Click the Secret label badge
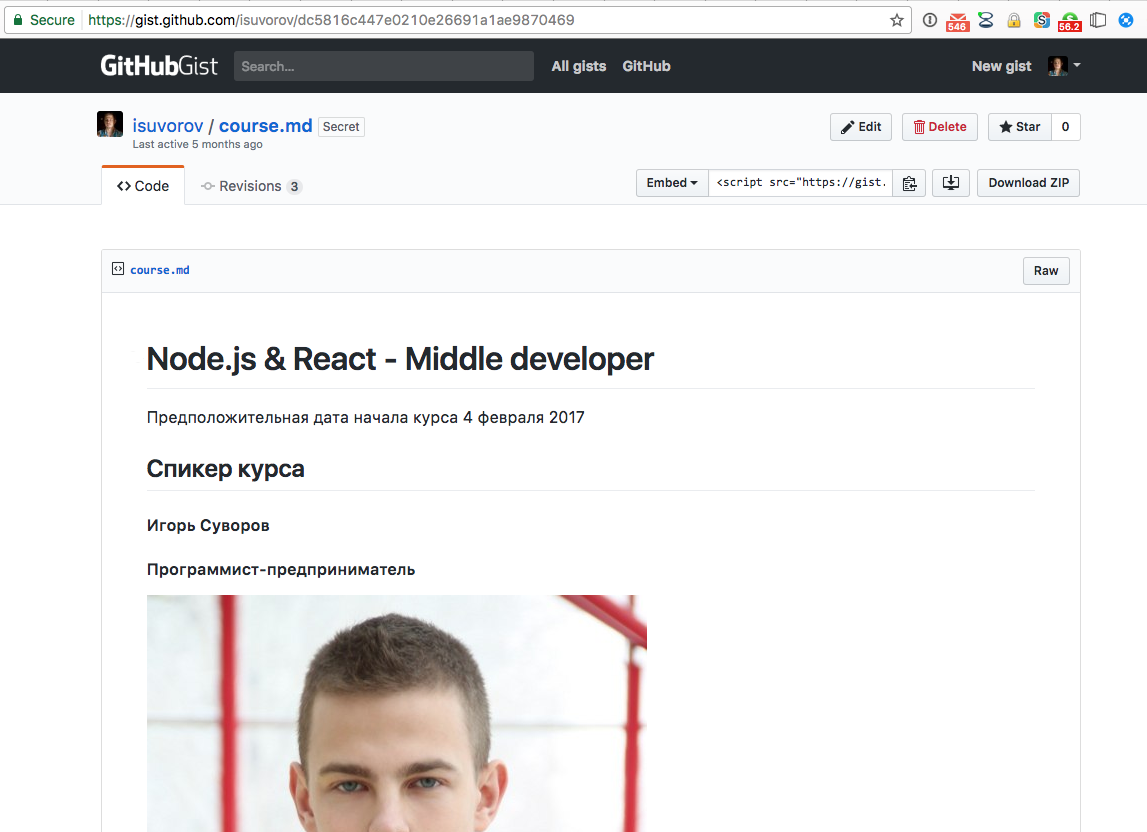 [341, 127]
